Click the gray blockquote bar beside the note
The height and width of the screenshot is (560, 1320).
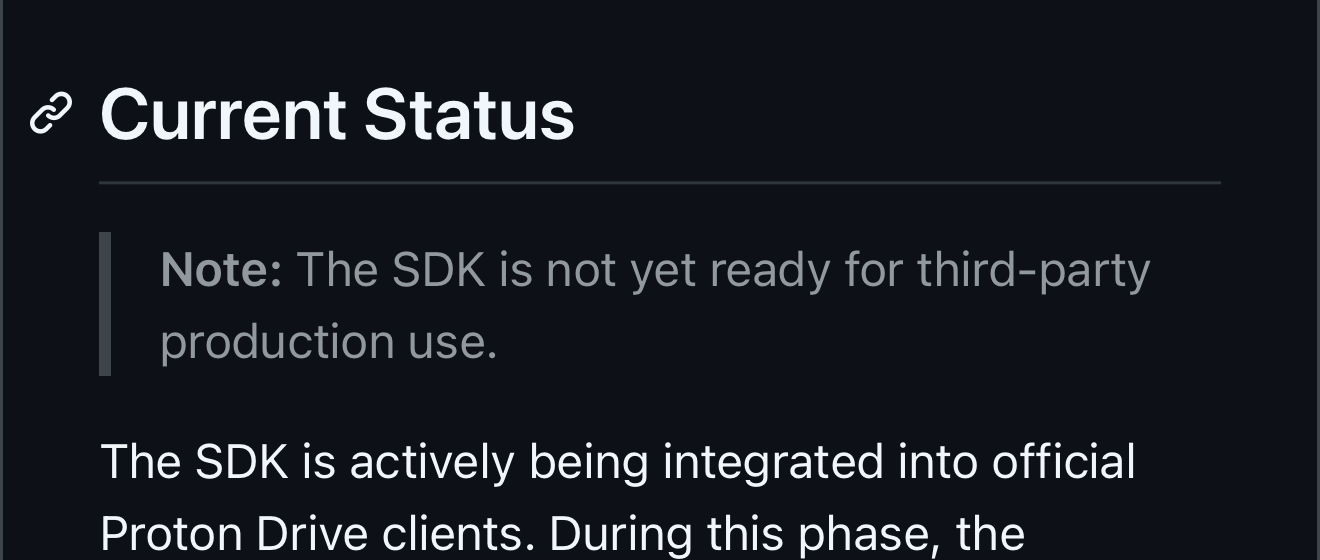tap(105, 304)
